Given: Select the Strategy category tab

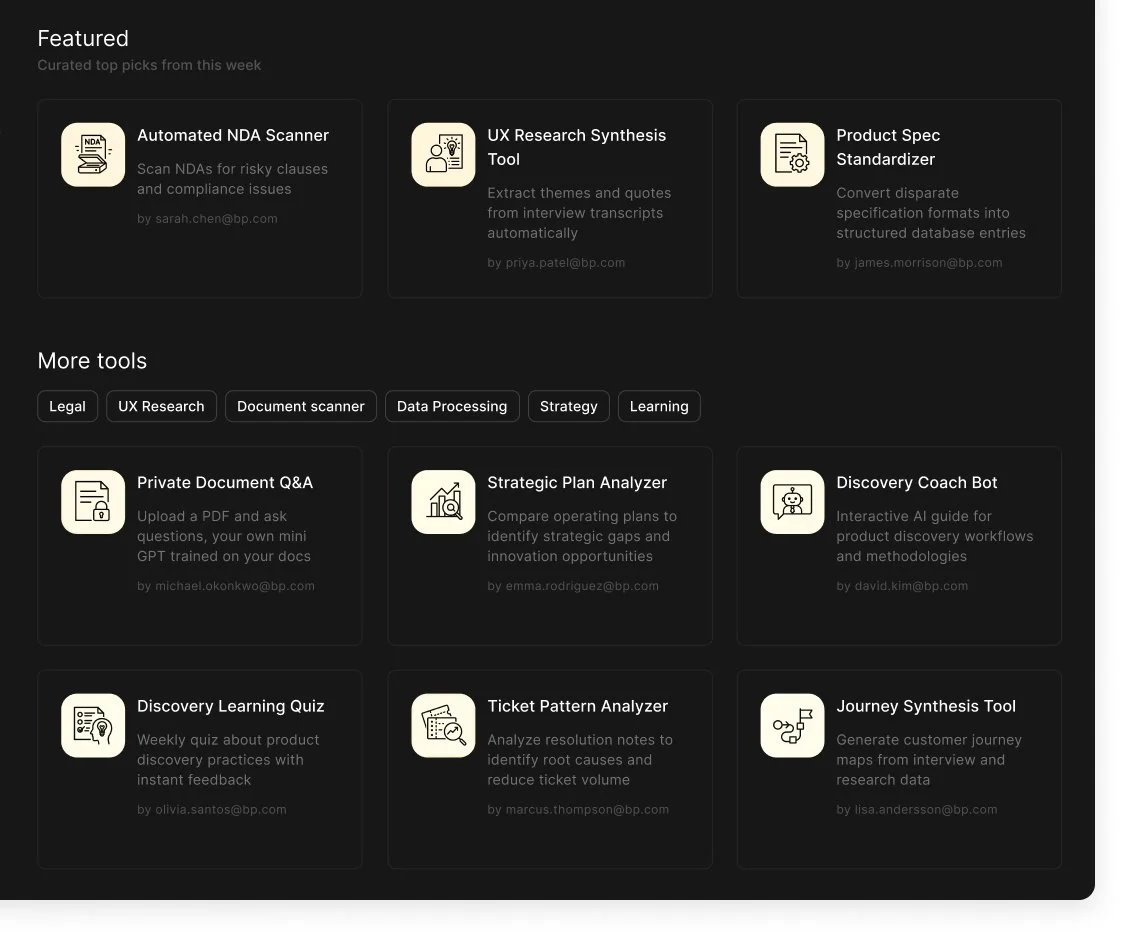Looking at the screenshot, I should pyautogui.click(x=568, y=406).
